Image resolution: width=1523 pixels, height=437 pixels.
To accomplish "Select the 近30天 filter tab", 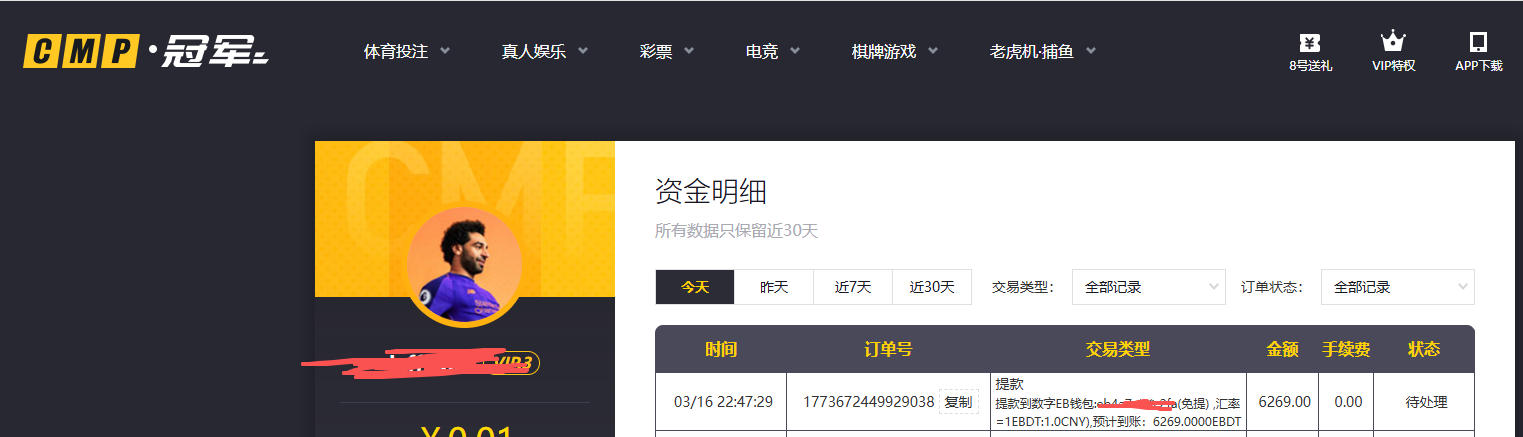I will [x=931, y=287].
